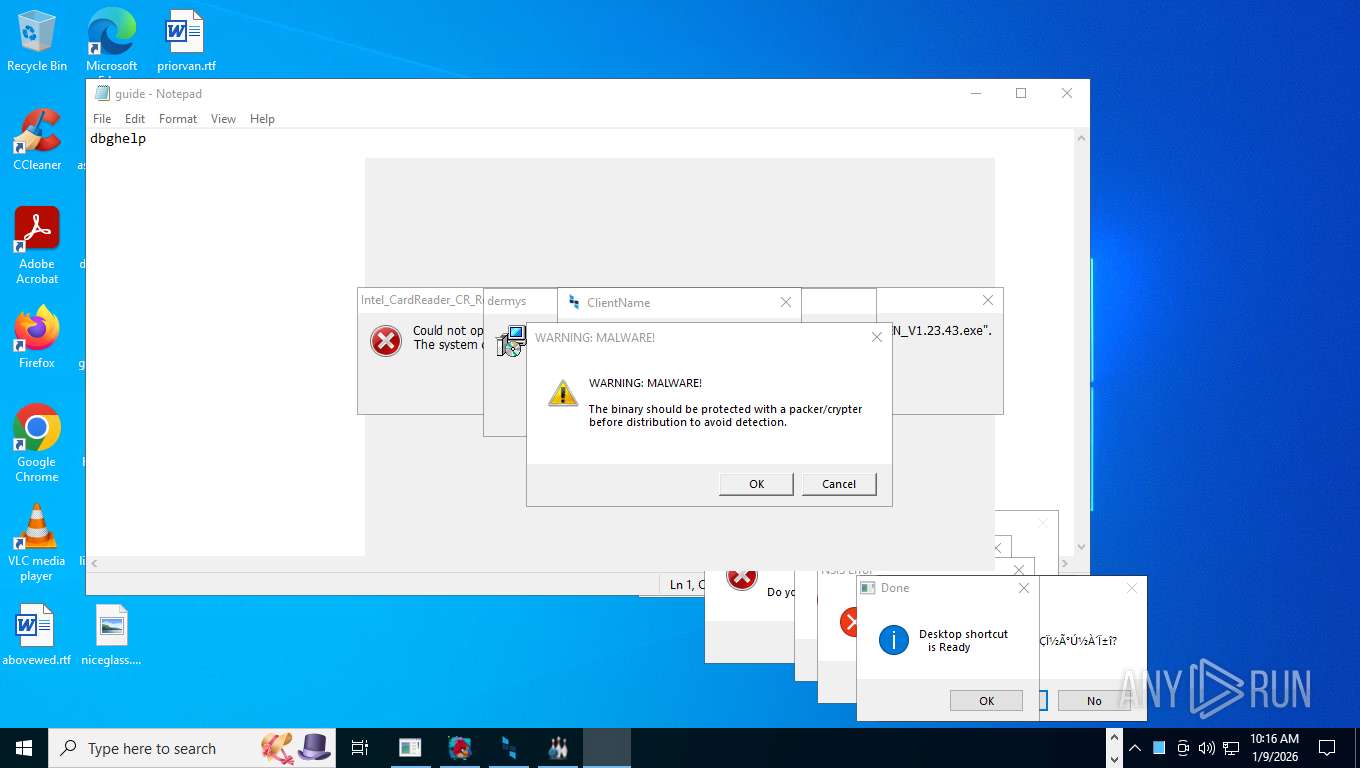Click the installer icon in the dermys dialog
This screenshot has height=768, width=1360.
[511, 341]
